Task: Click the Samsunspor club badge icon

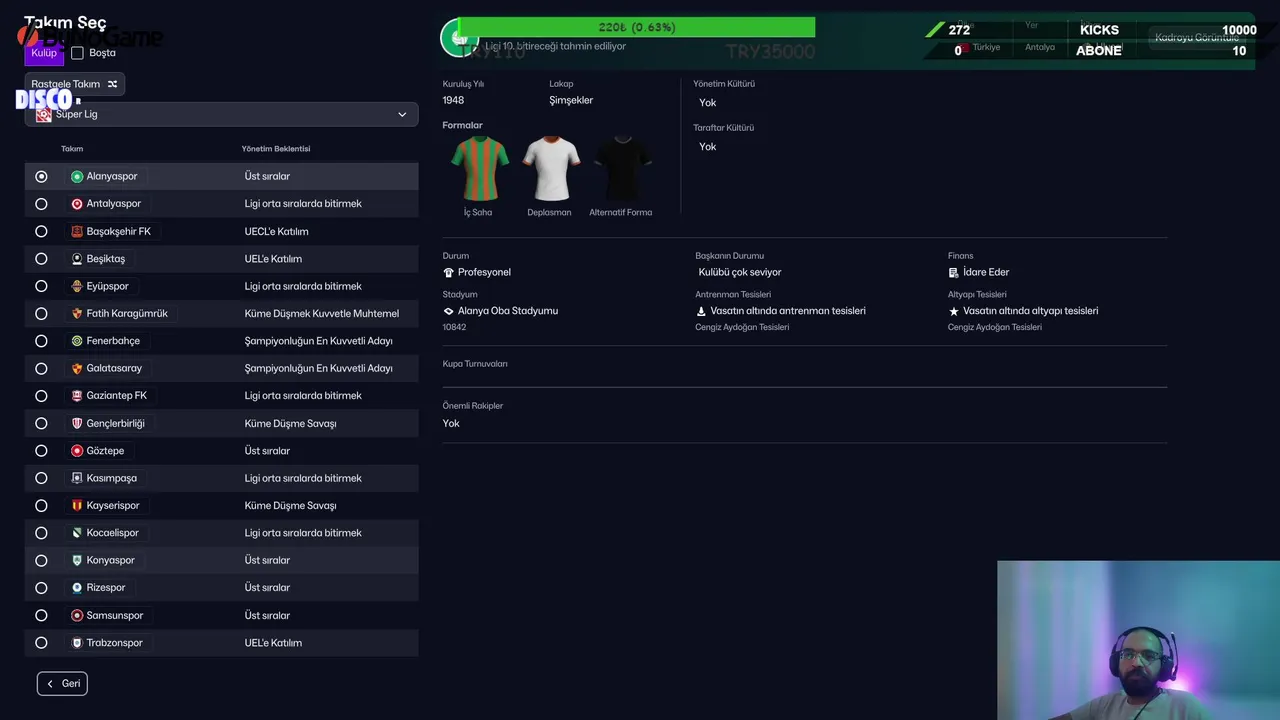Action: pos(77,615)
